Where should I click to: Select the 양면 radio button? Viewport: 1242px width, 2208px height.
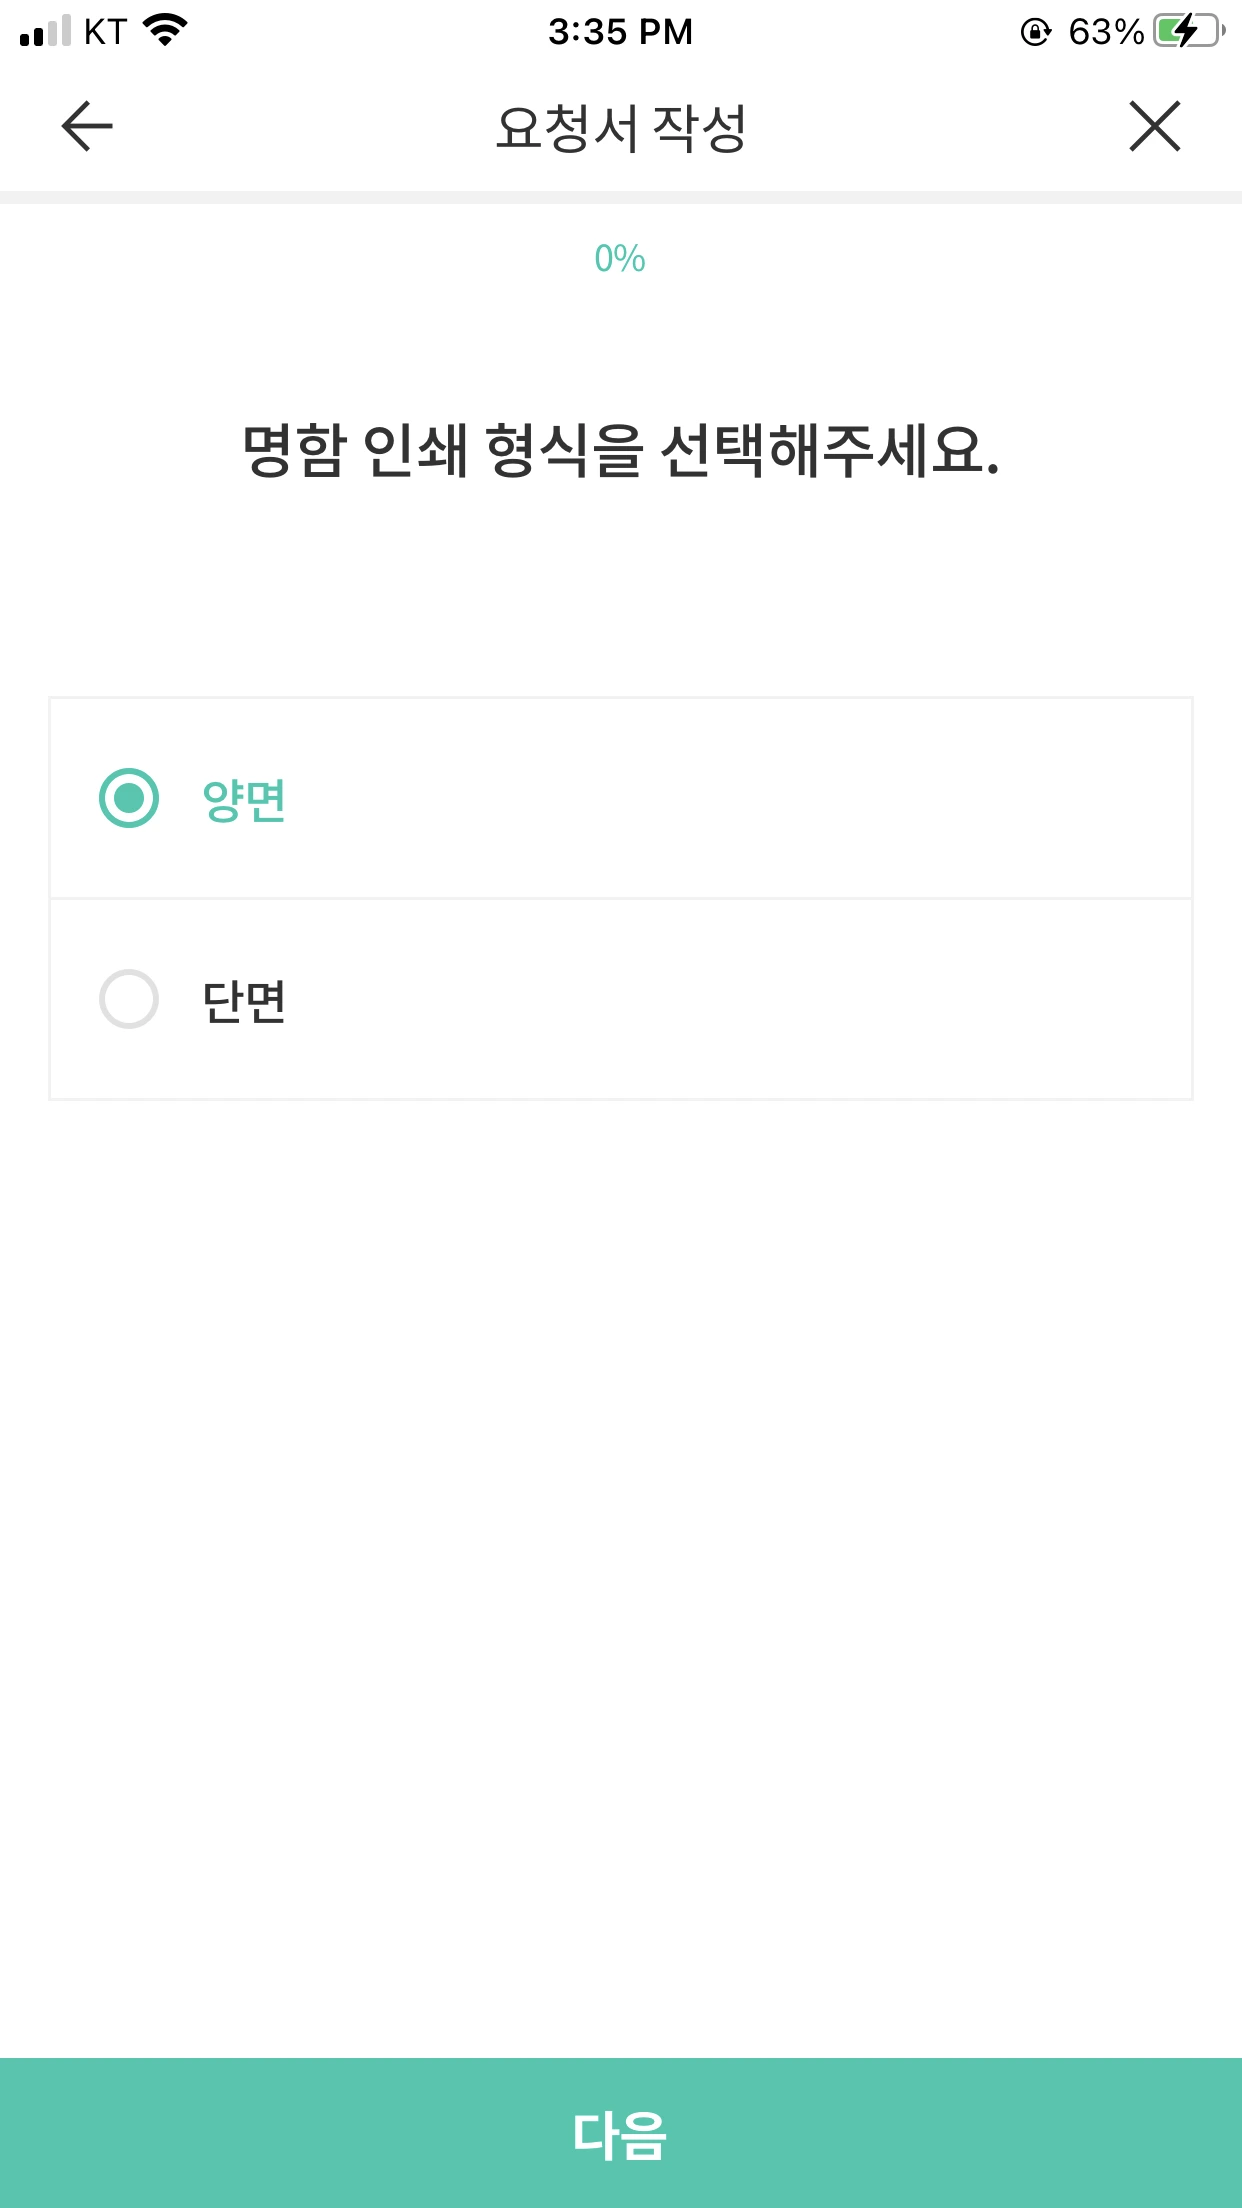point(129,798)
